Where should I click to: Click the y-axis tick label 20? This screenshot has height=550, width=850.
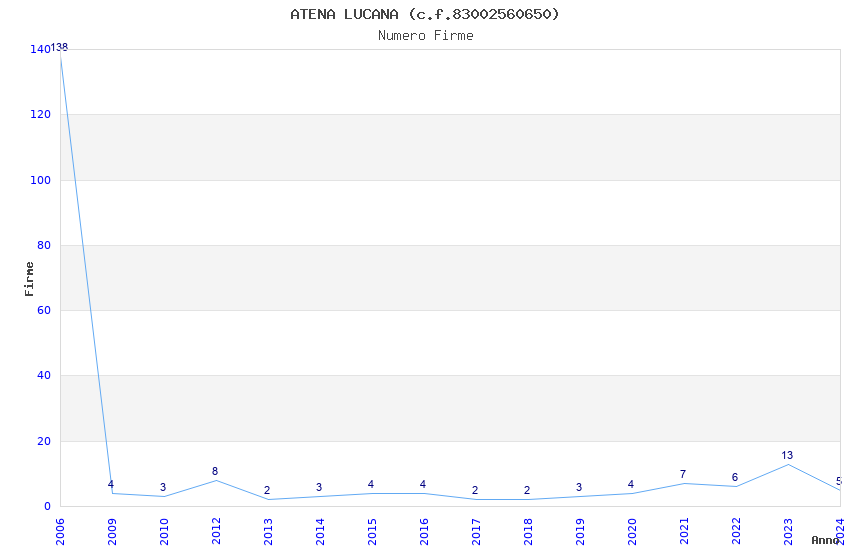(x=44, y=442)
